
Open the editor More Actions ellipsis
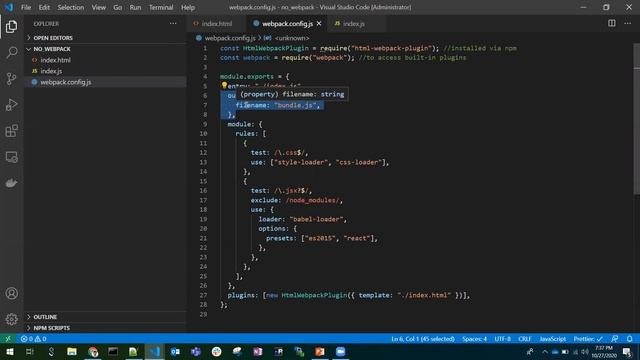point(627,23)
